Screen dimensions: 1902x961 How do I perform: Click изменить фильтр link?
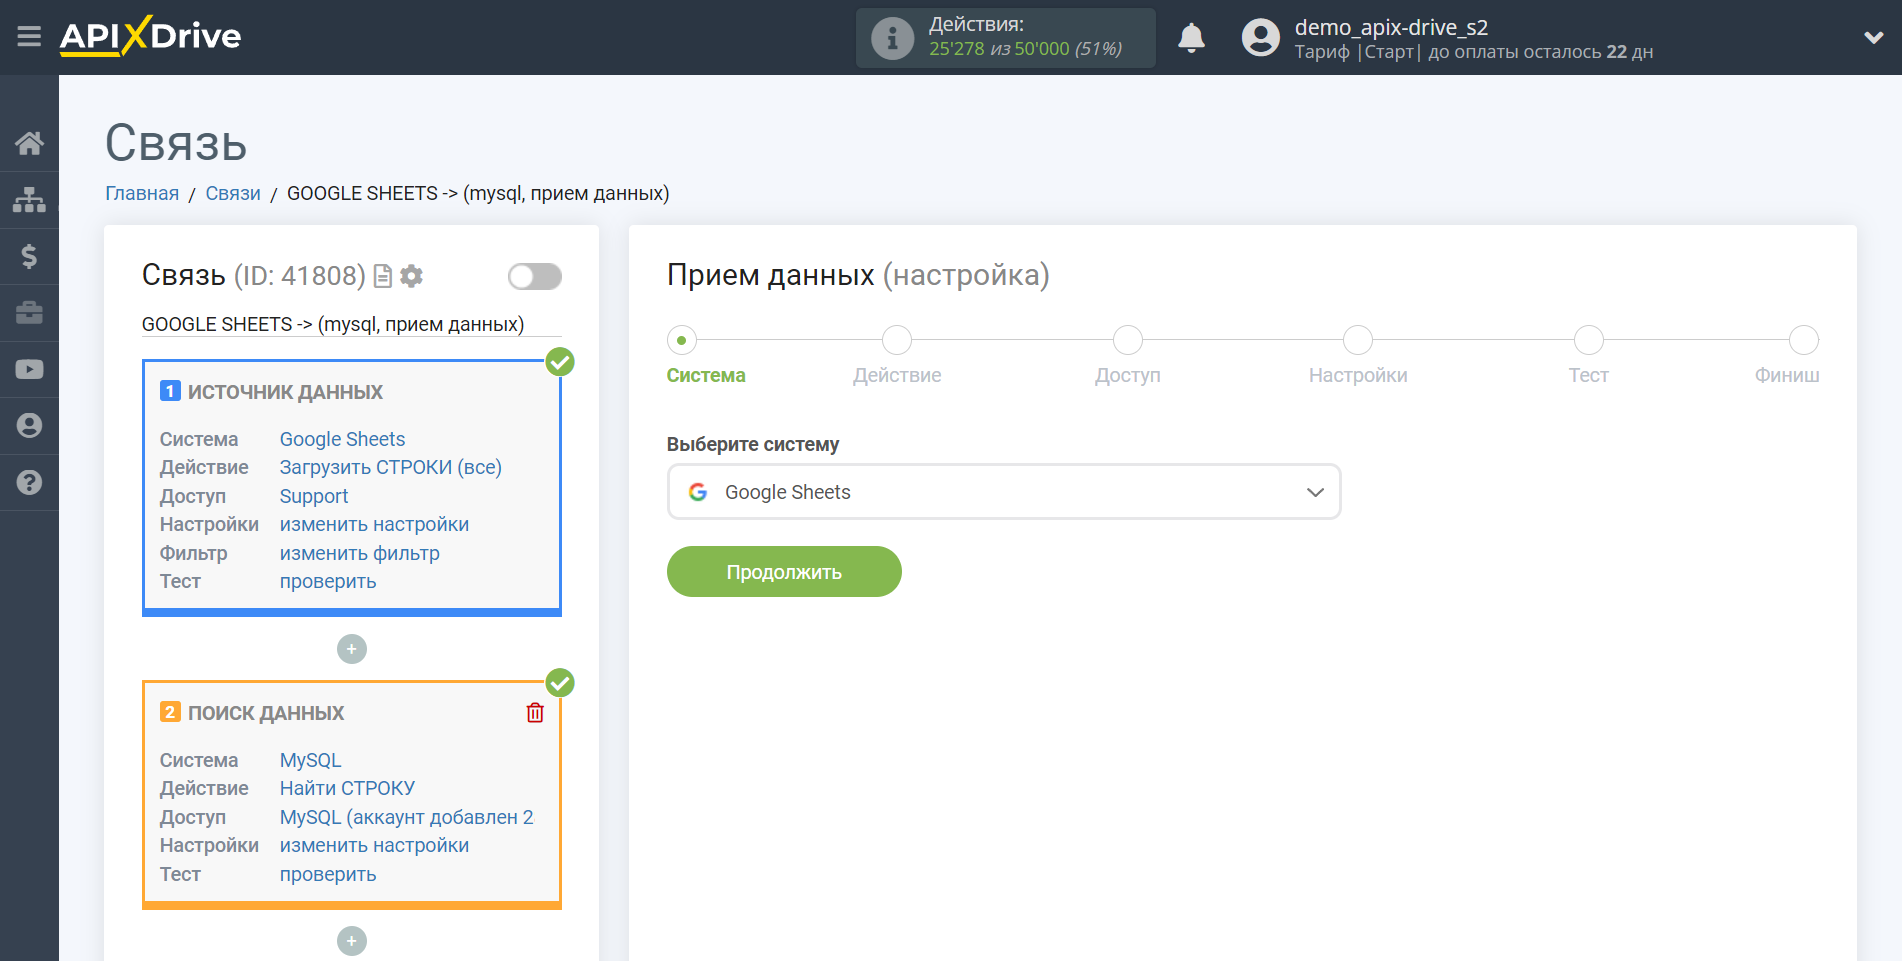click(359, 553)
